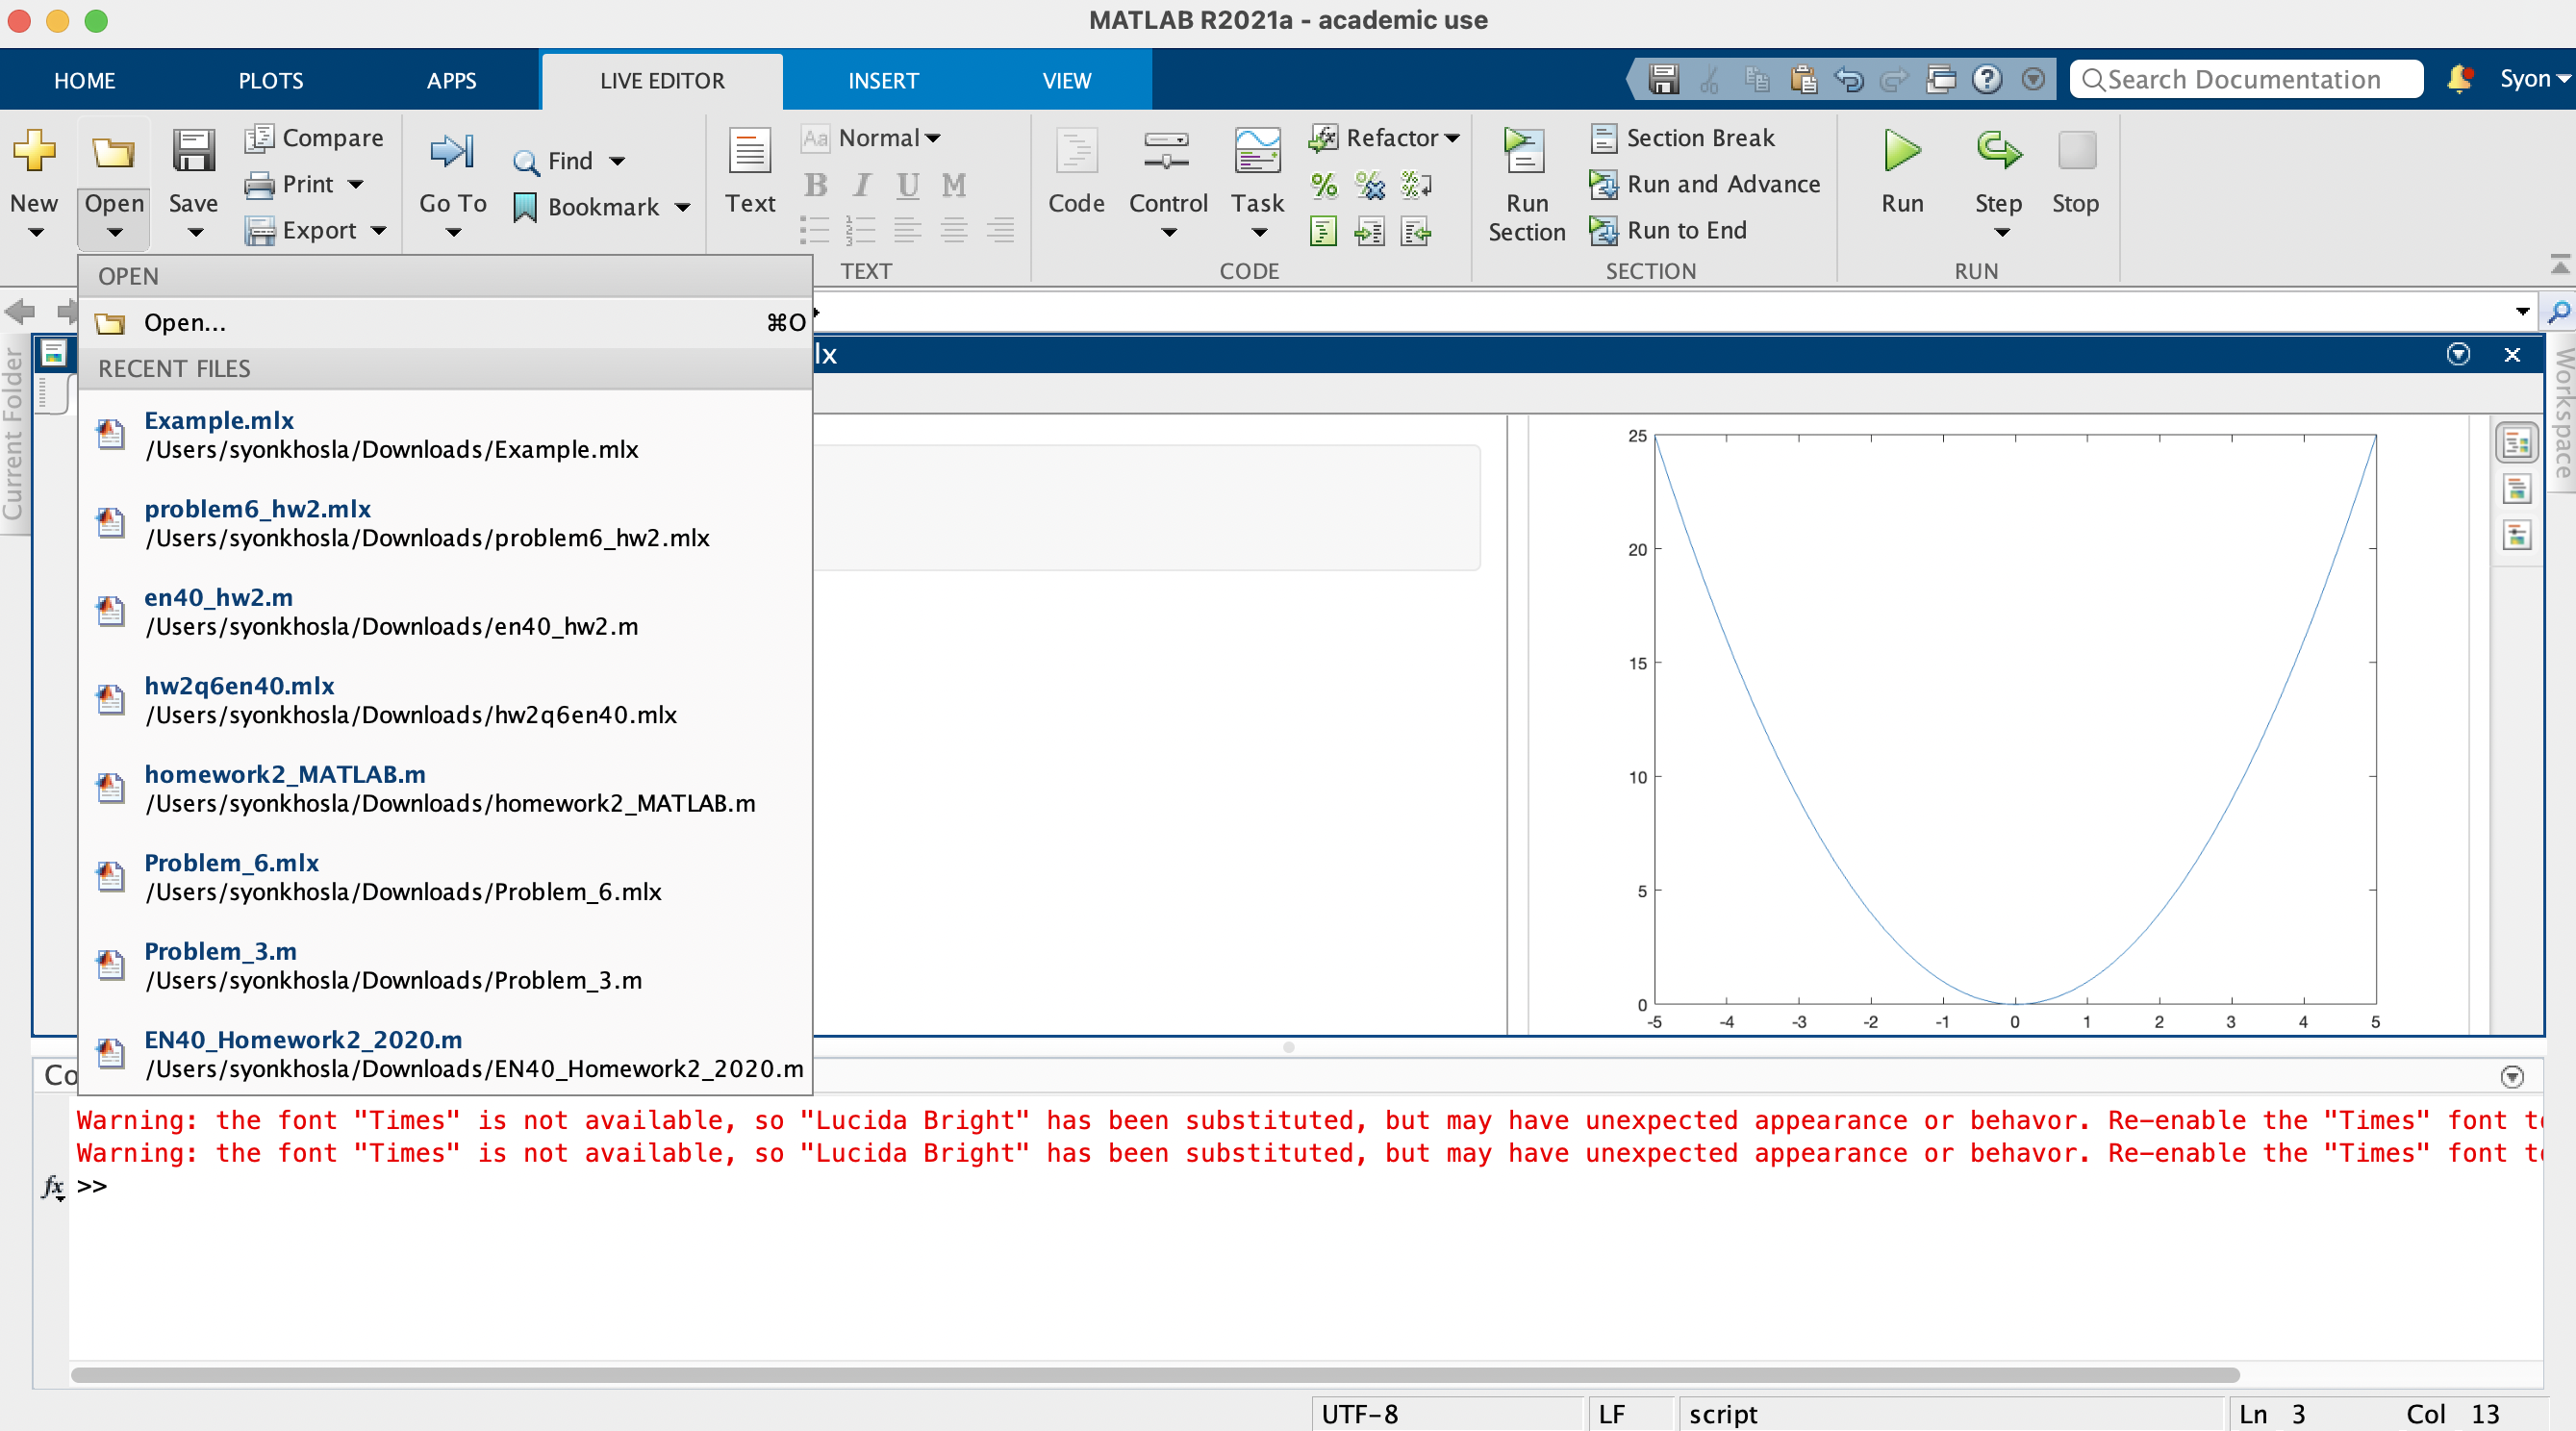Toggle Italic text formatting
Screen dimensions: 2576x1431
(x=862, y=185)
